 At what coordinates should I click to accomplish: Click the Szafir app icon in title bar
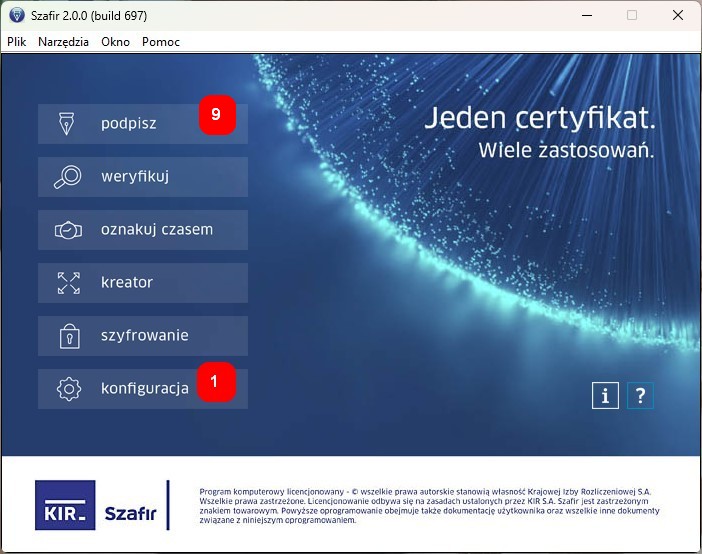click(17, 15)
